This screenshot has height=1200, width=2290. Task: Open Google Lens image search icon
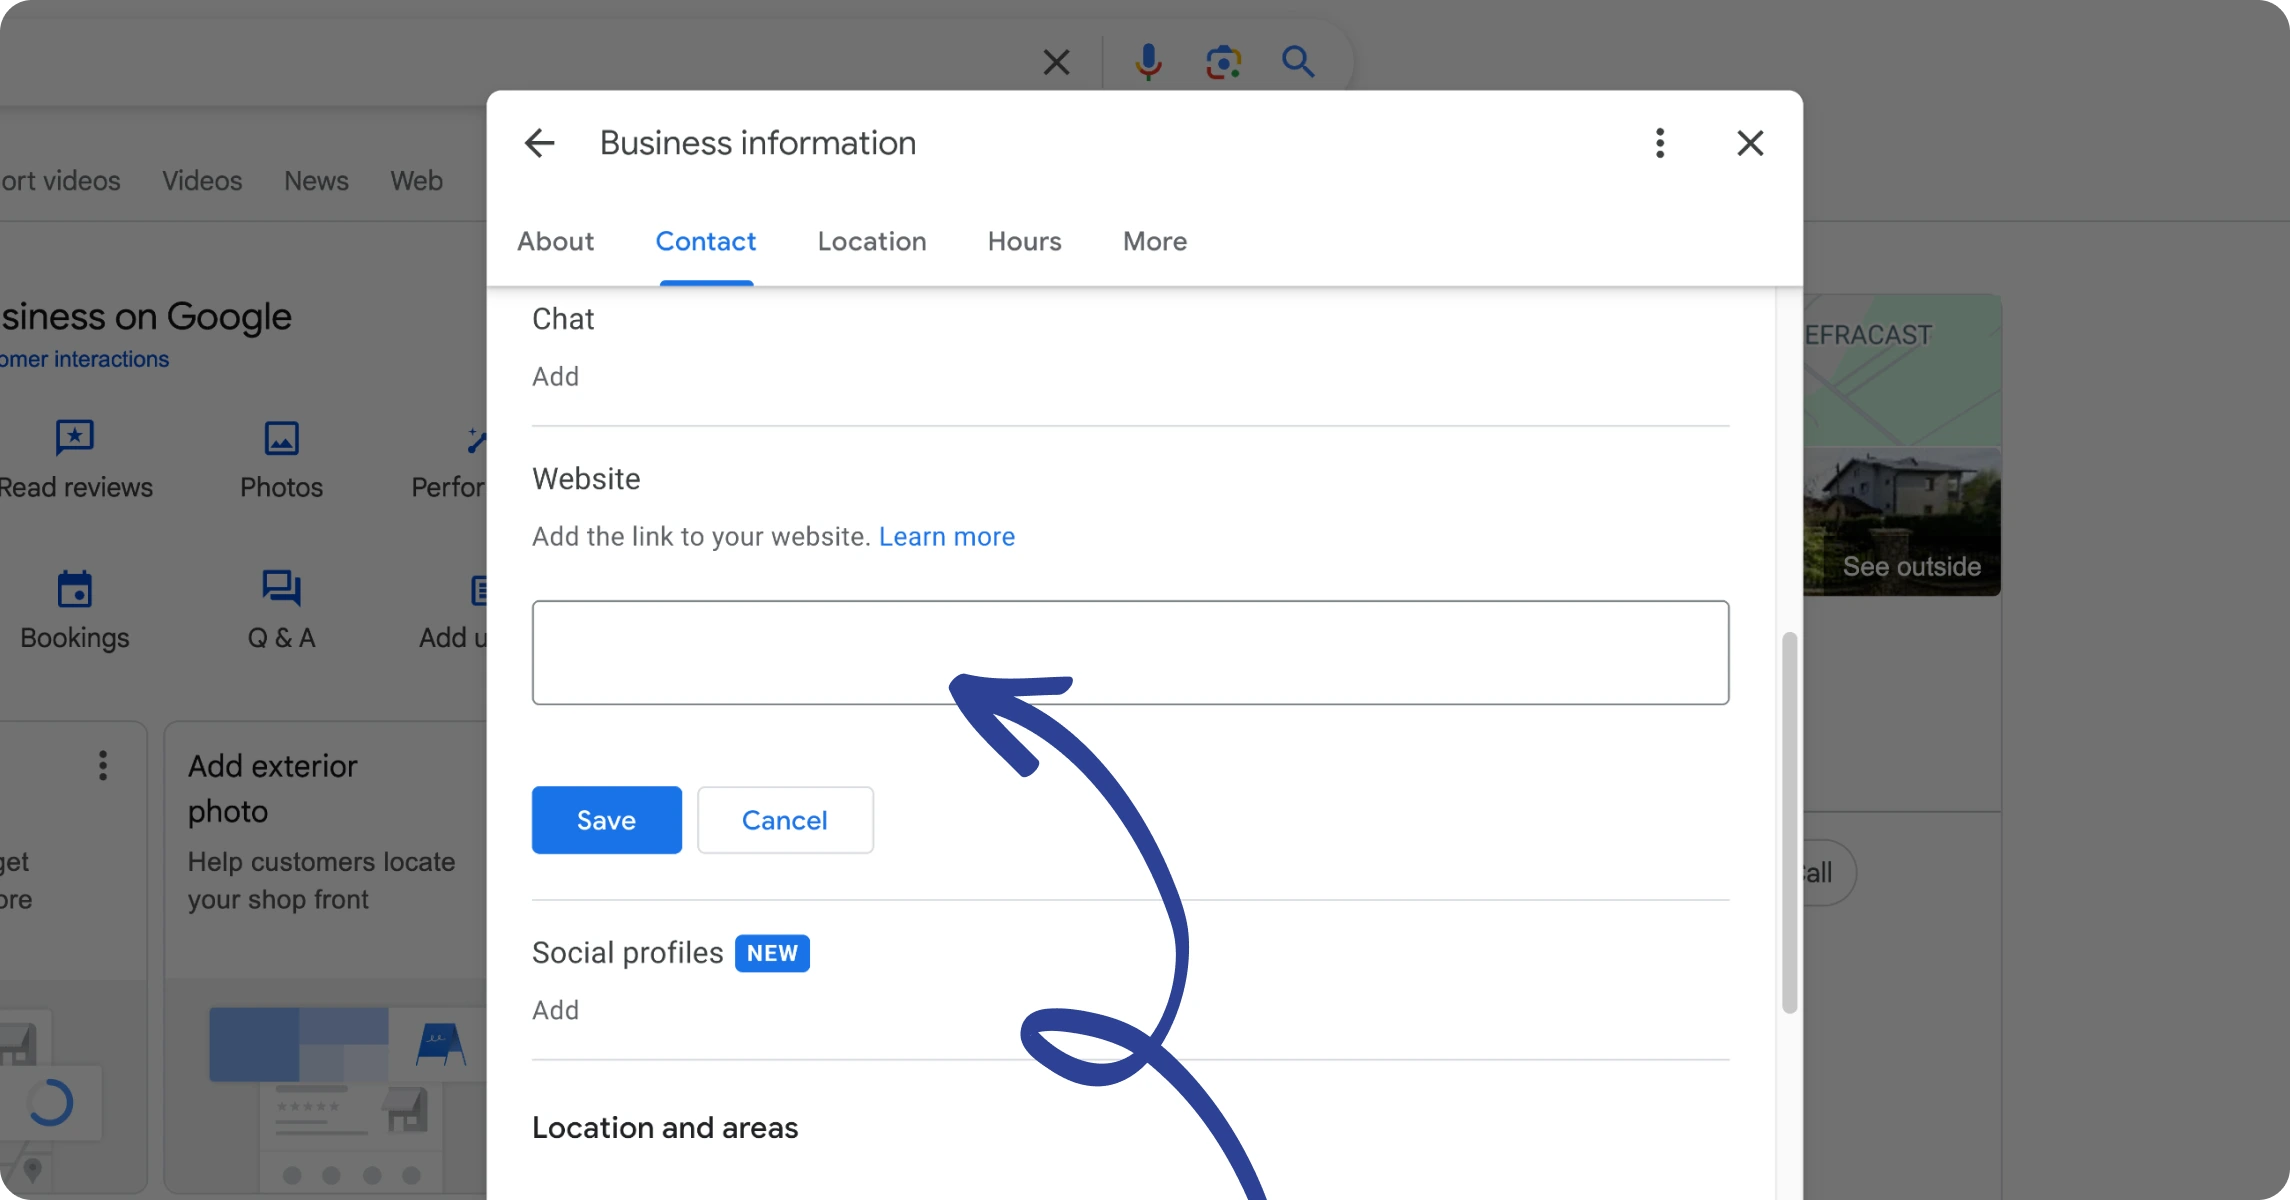click(x=1223, y=62)
